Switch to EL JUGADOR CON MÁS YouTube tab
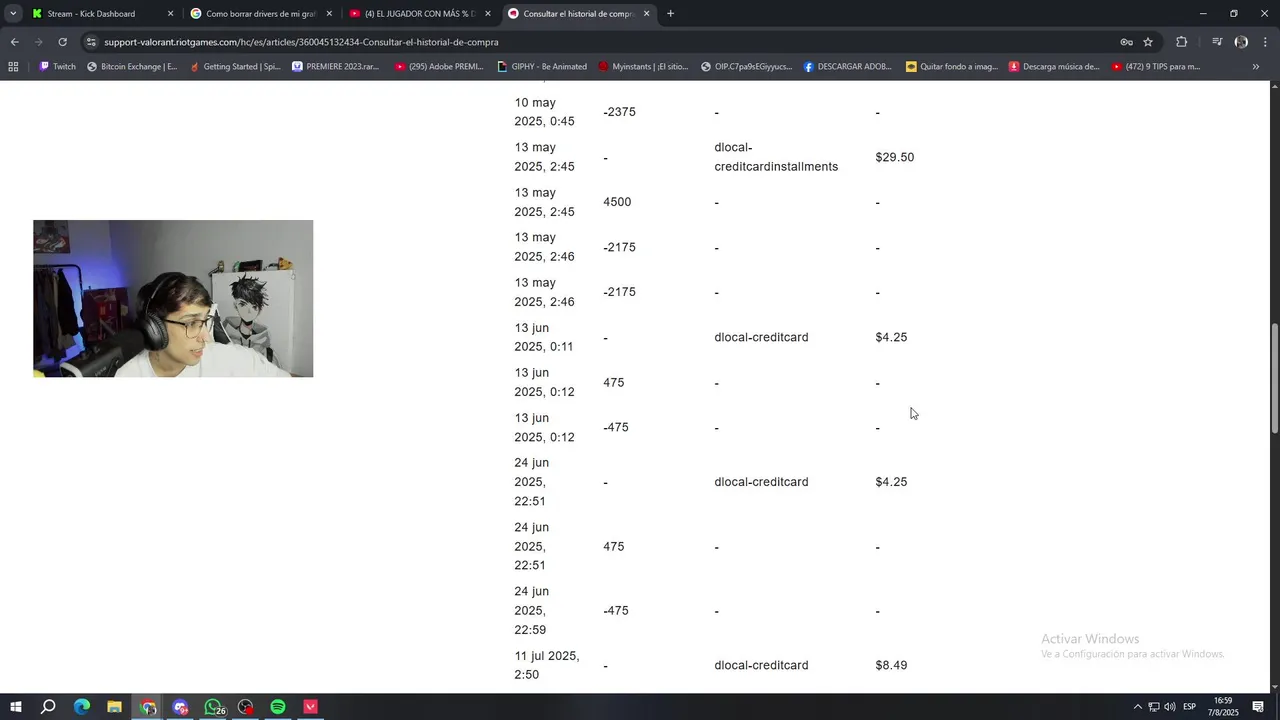The width and height of the screenshot is (1280, 720). coord(419,14)
